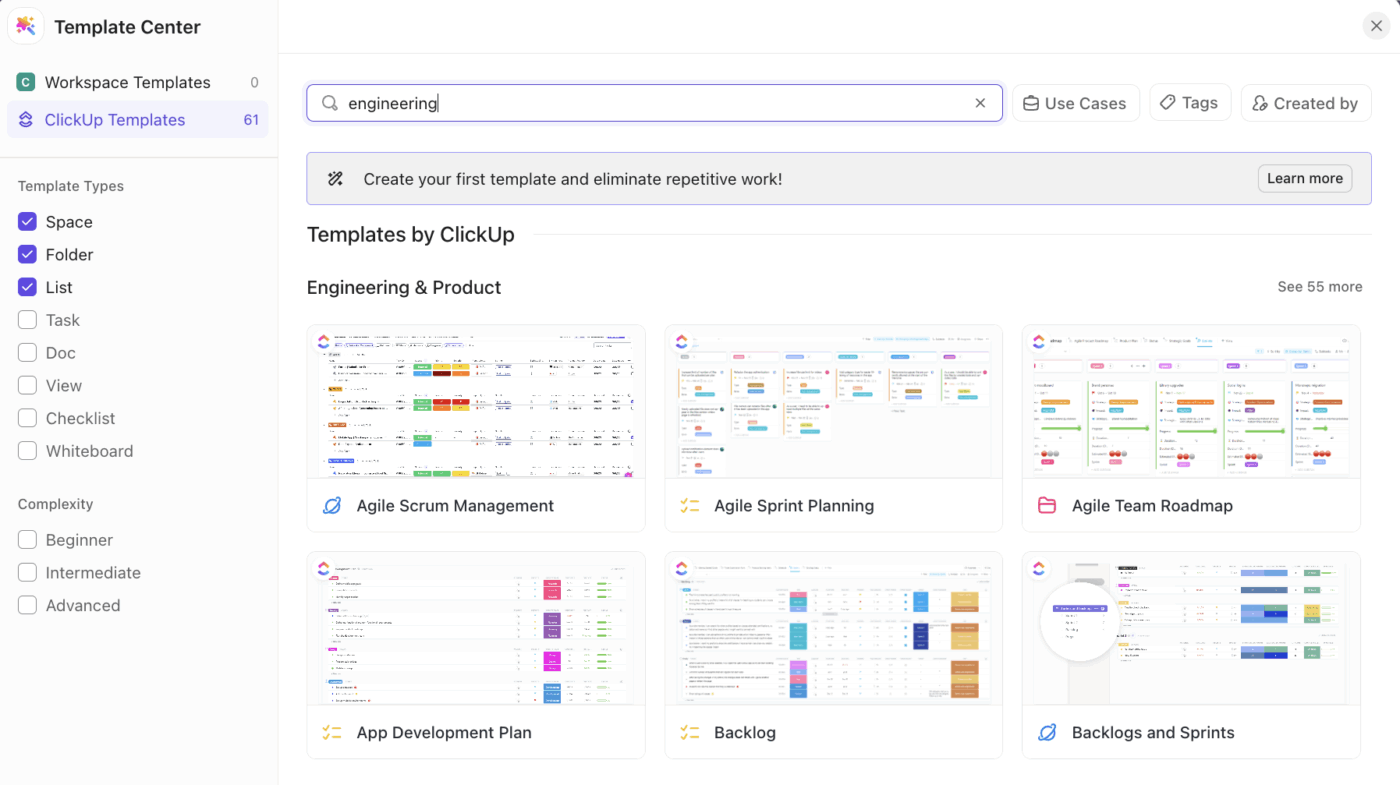Click the Agile Team Roadmap preview thumbnail

tap(1191, 402)
